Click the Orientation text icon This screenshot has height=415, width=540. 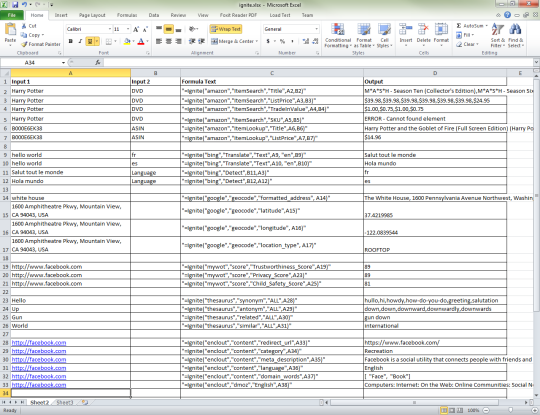(x=192, y=29)
